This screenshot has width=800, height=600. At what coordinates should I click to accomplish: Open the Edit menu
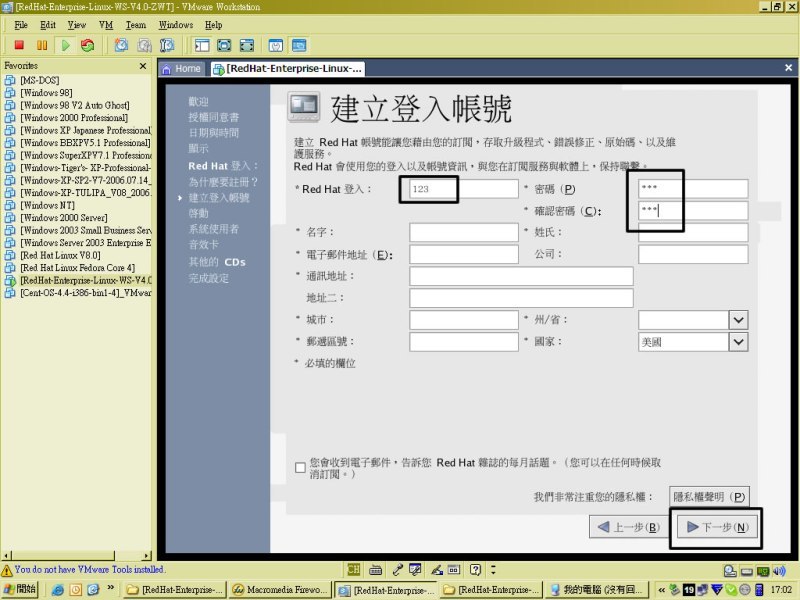pyautogui.click(x=47, y=25)
